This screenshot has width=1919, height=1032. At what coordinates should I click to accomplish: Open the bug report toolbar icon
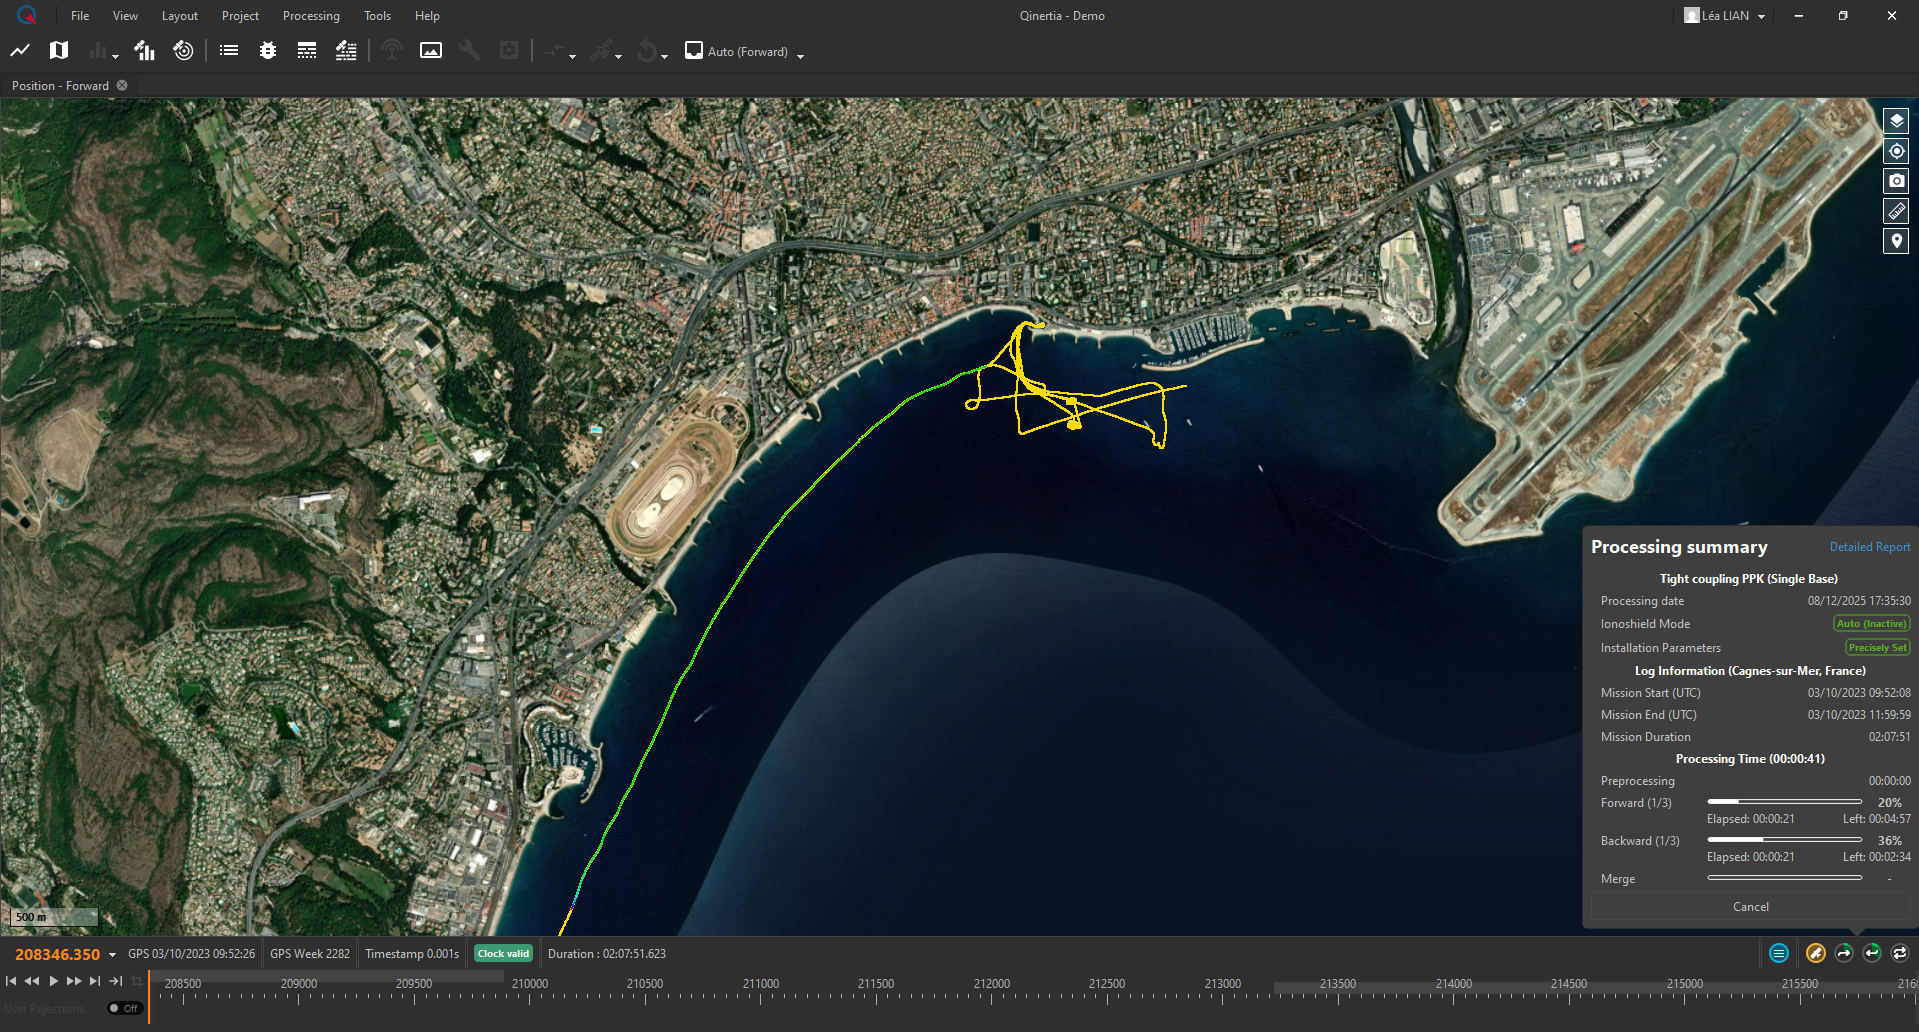coord(268,50)
